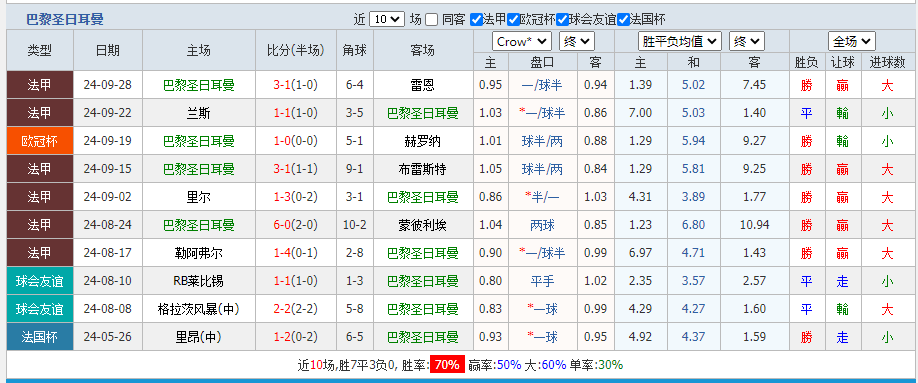
Task: Uncheck the 欧冠杯 filter checkbox
Action: (513, 20)
